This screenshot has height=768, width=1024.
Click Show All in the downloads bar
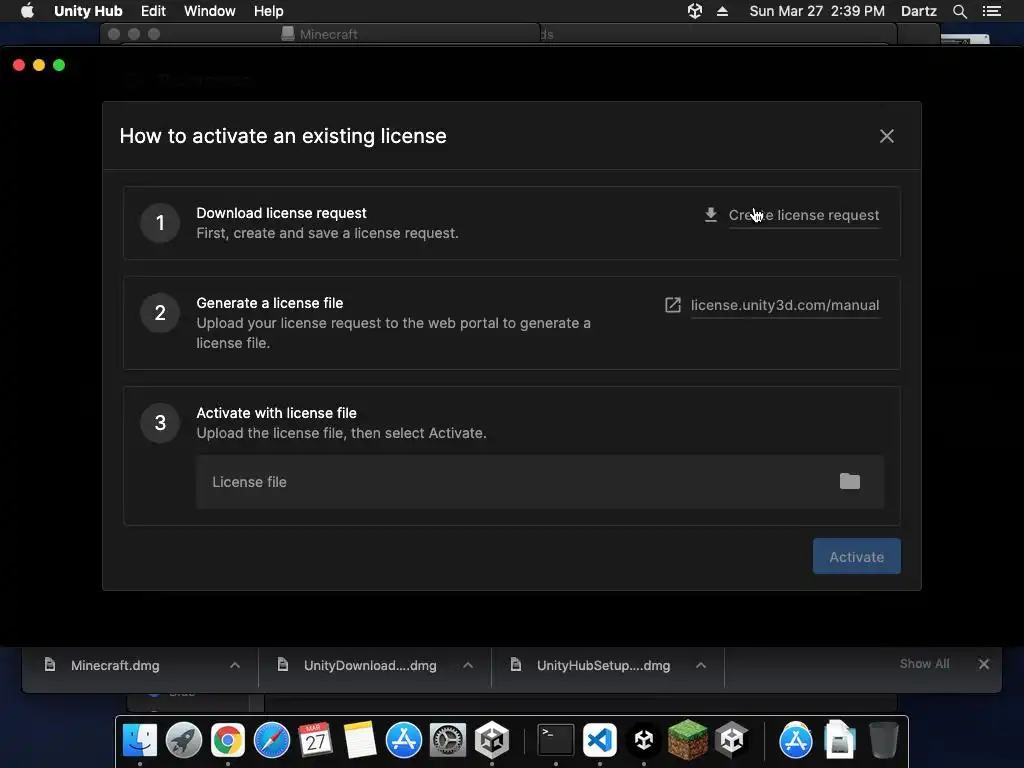(x=924, y=664)
